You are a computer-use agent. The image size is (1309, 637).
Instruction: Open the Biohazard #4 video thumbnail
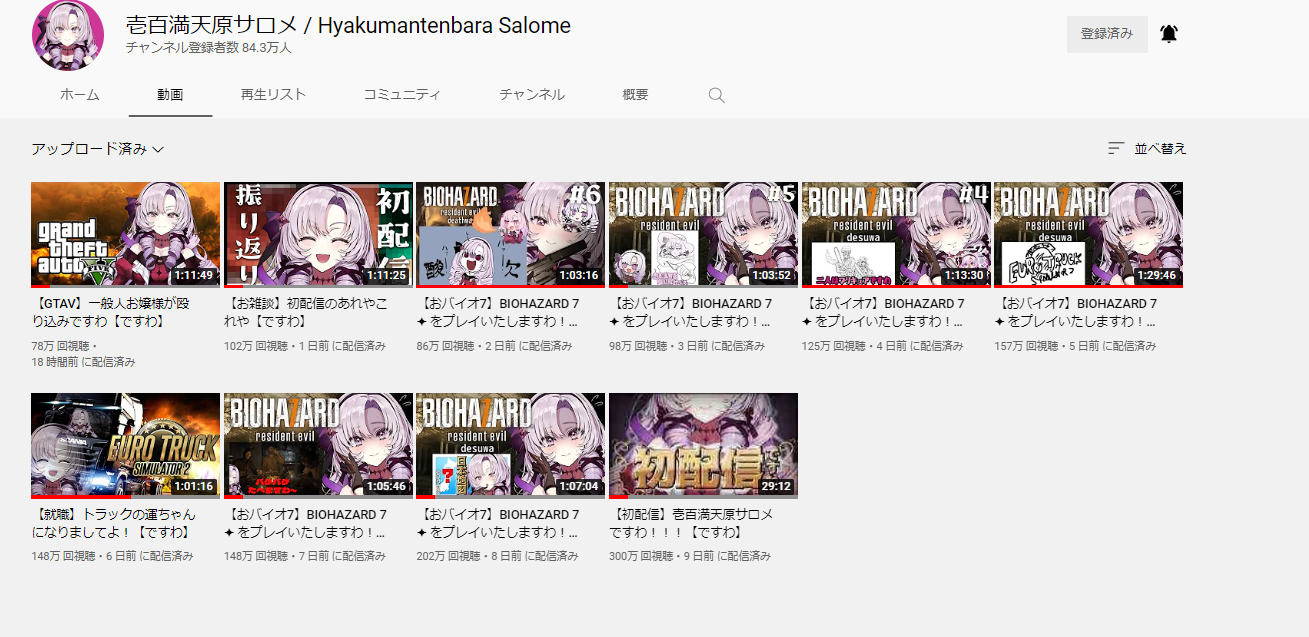tap(896, 234)
